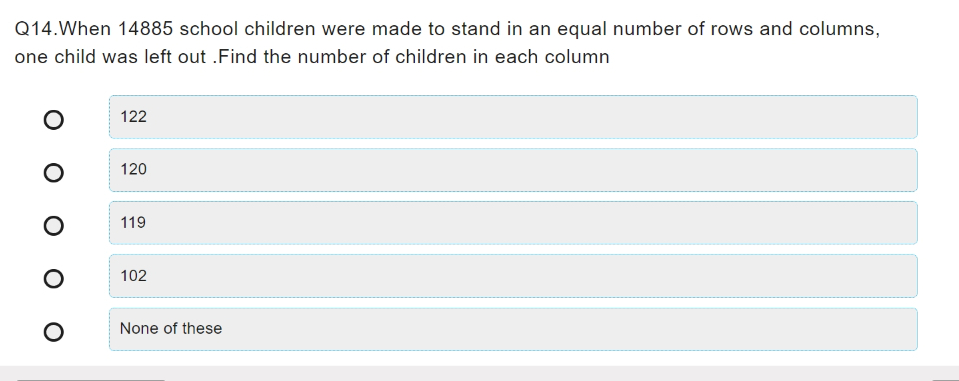Click the partially visible bottom-left button
The image size is (959, 381).
pyautogui.click(x=91, y=380)
